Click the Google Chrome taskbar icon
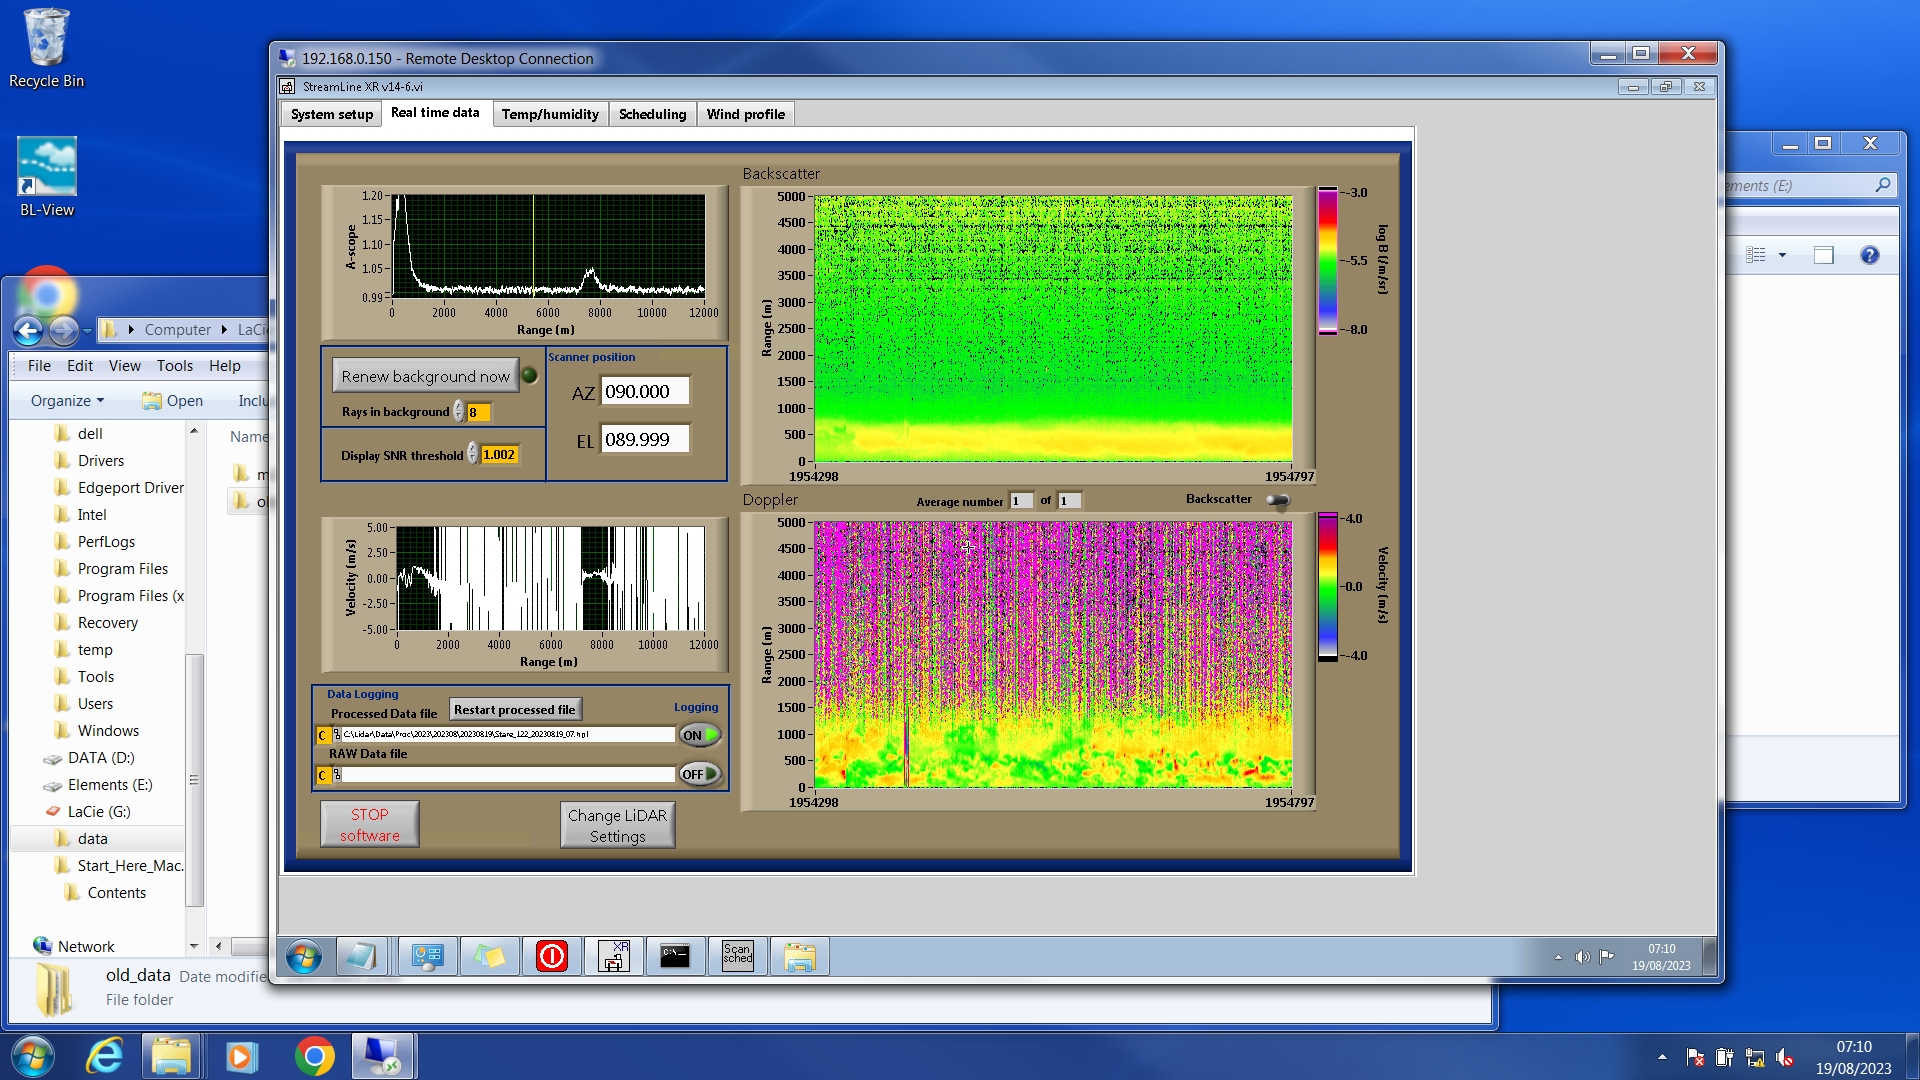The width and height of the screenshot is (1920, 1080). (314, 1056)
